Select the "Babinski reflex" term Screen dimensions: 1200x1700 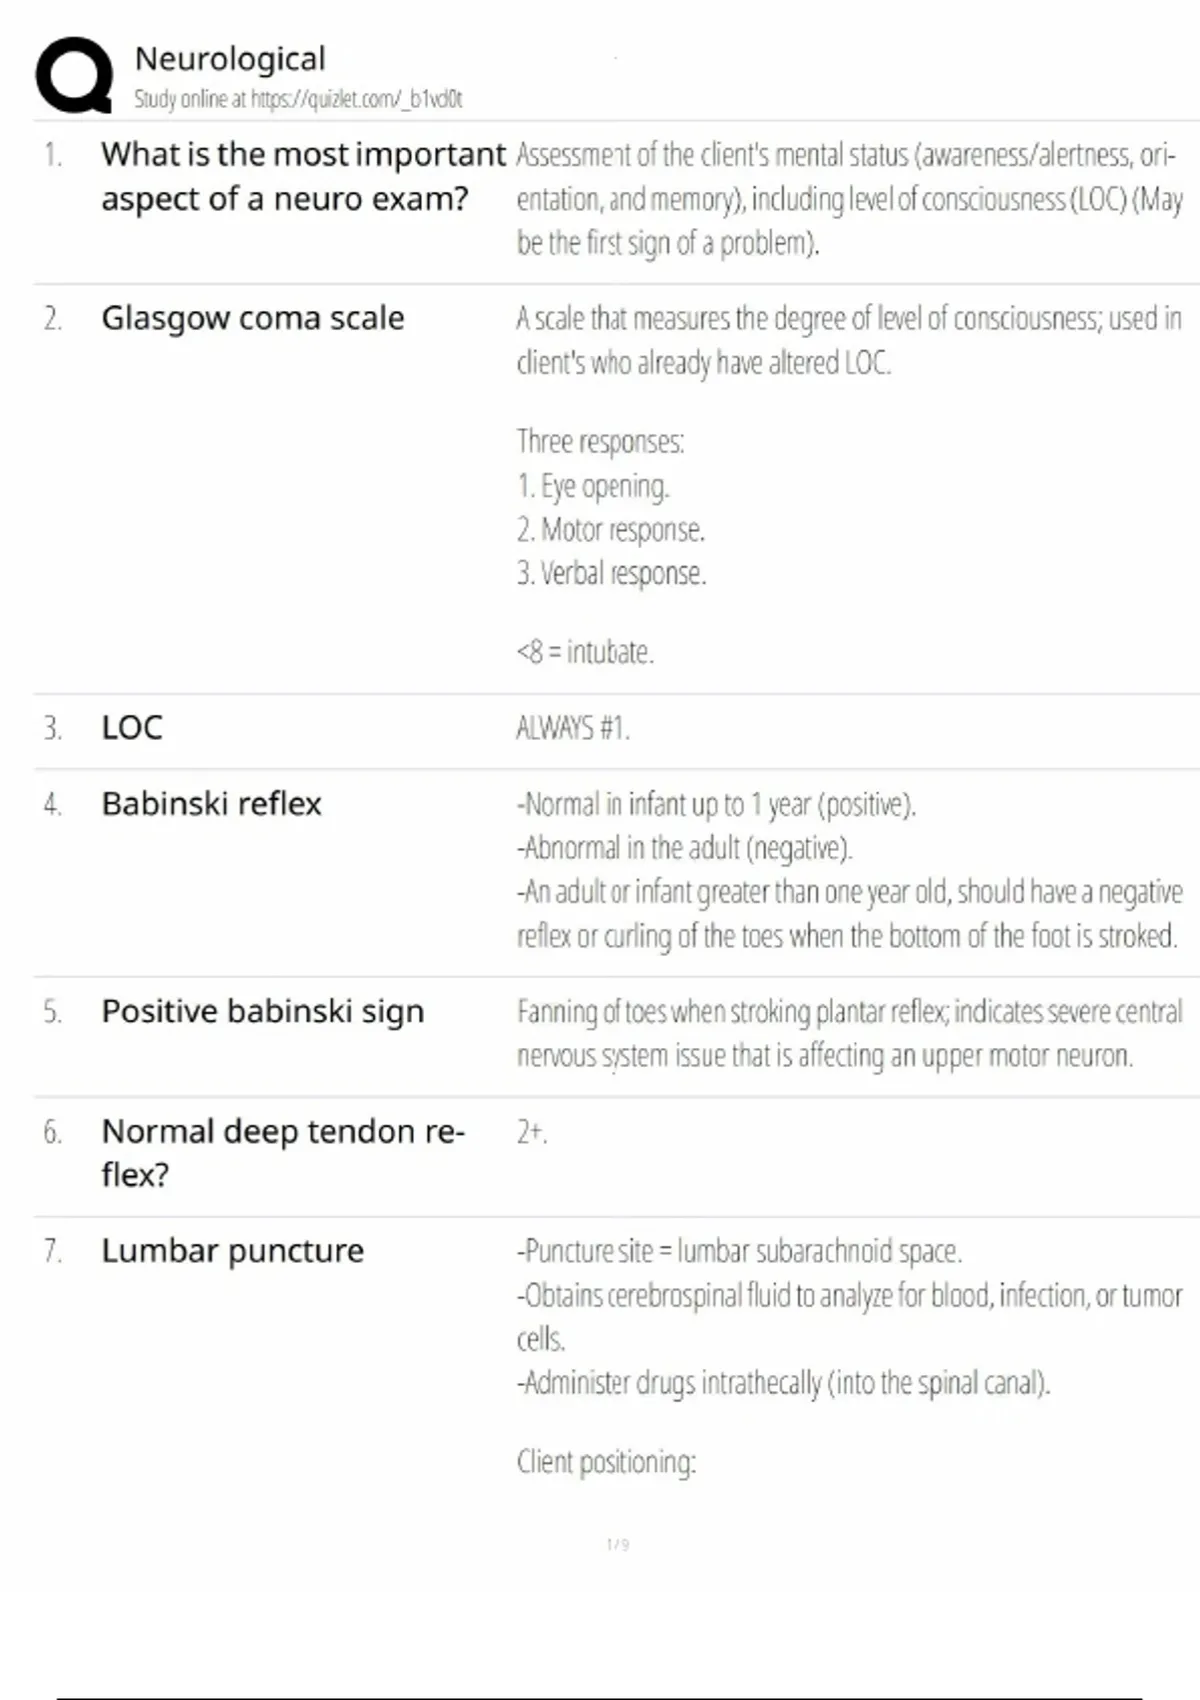212,804
